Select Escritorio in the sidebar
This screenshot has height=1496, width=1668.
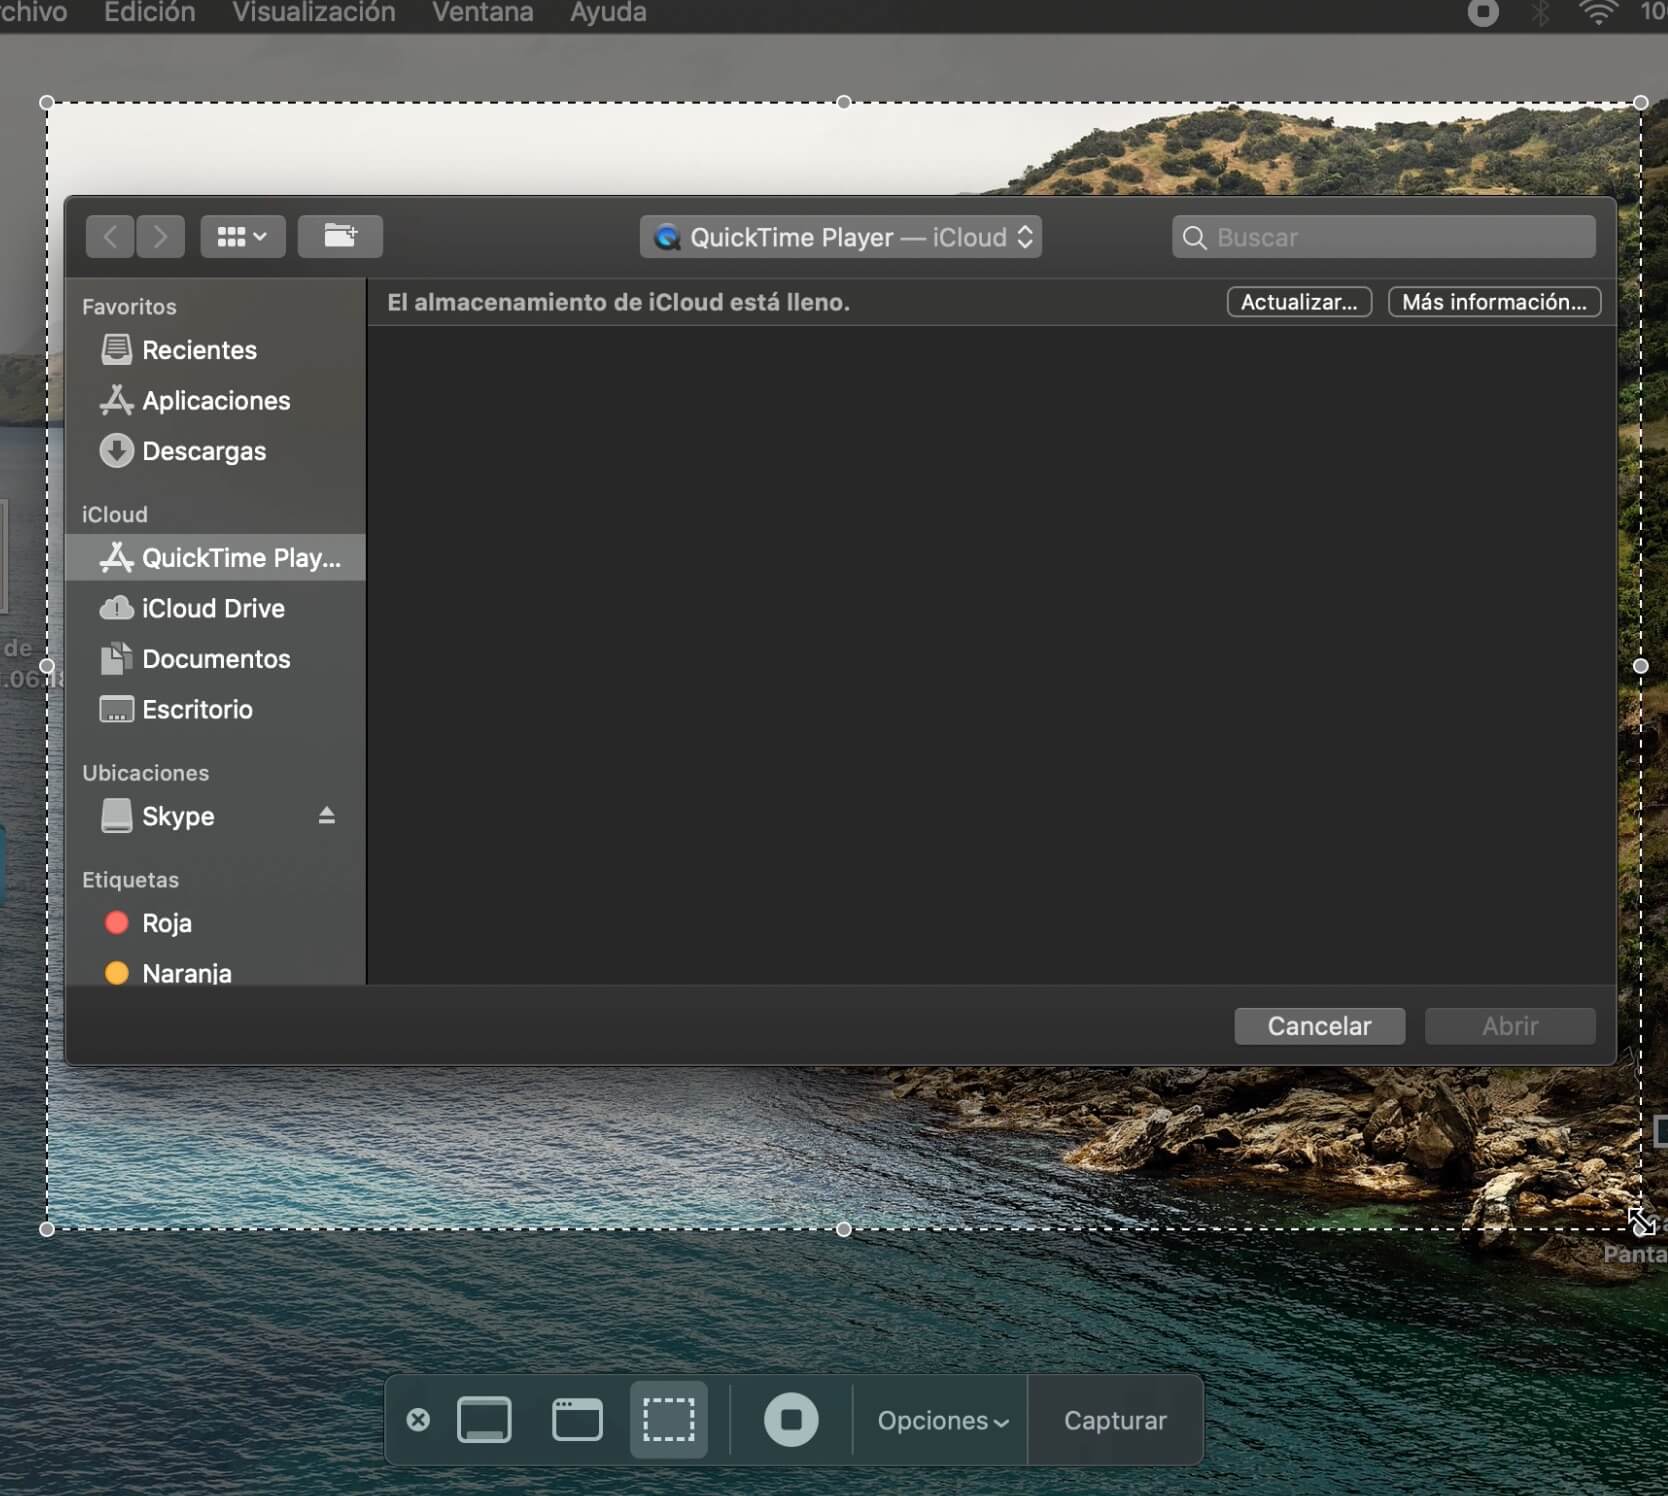[x=216, y=710]
